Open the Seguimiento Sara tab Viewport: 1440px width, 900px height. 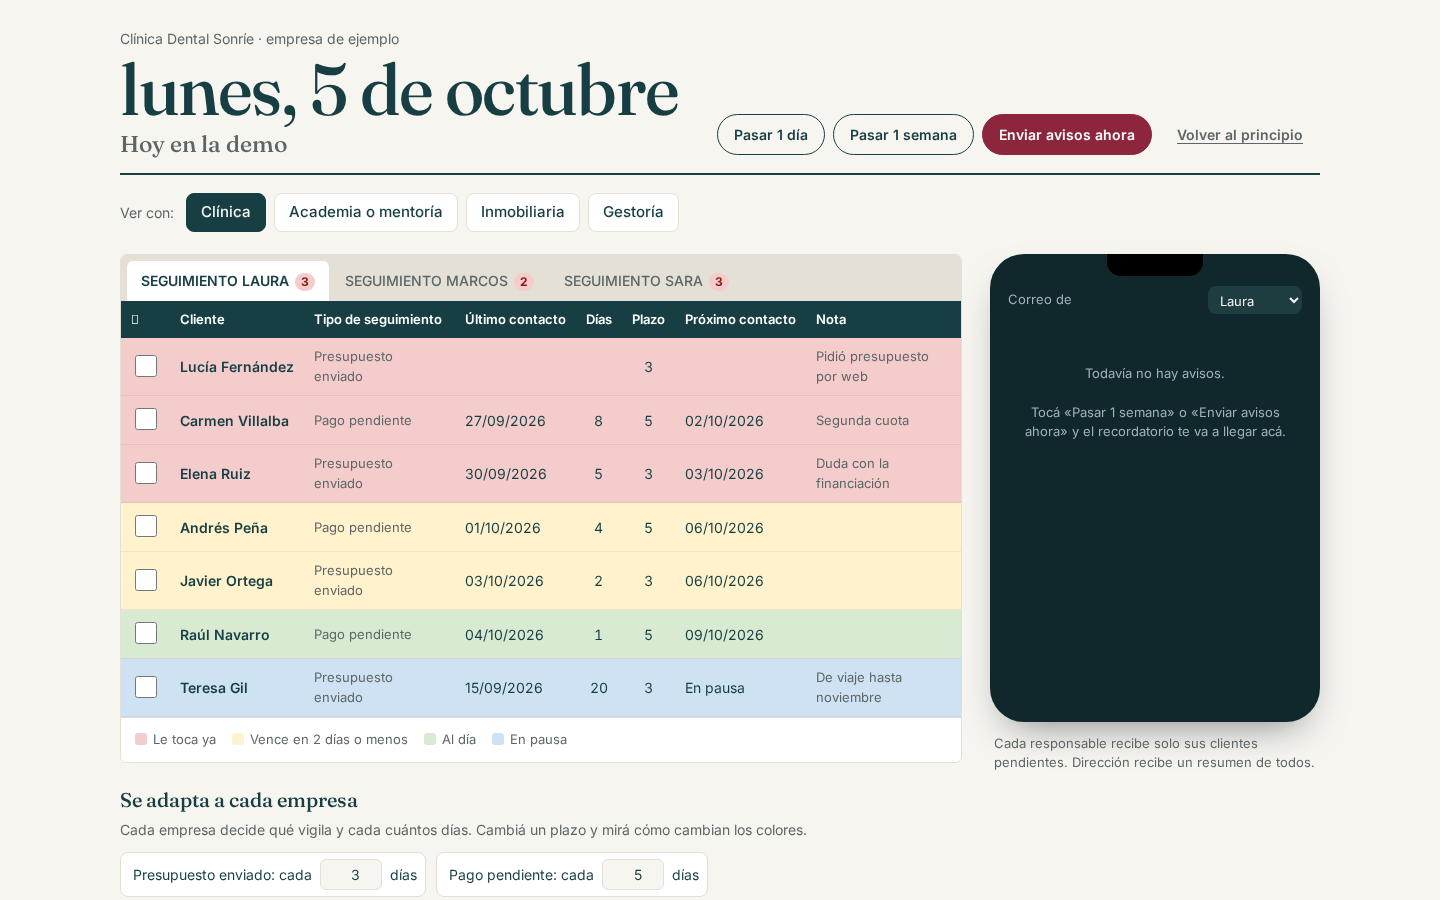coord(646,281)
